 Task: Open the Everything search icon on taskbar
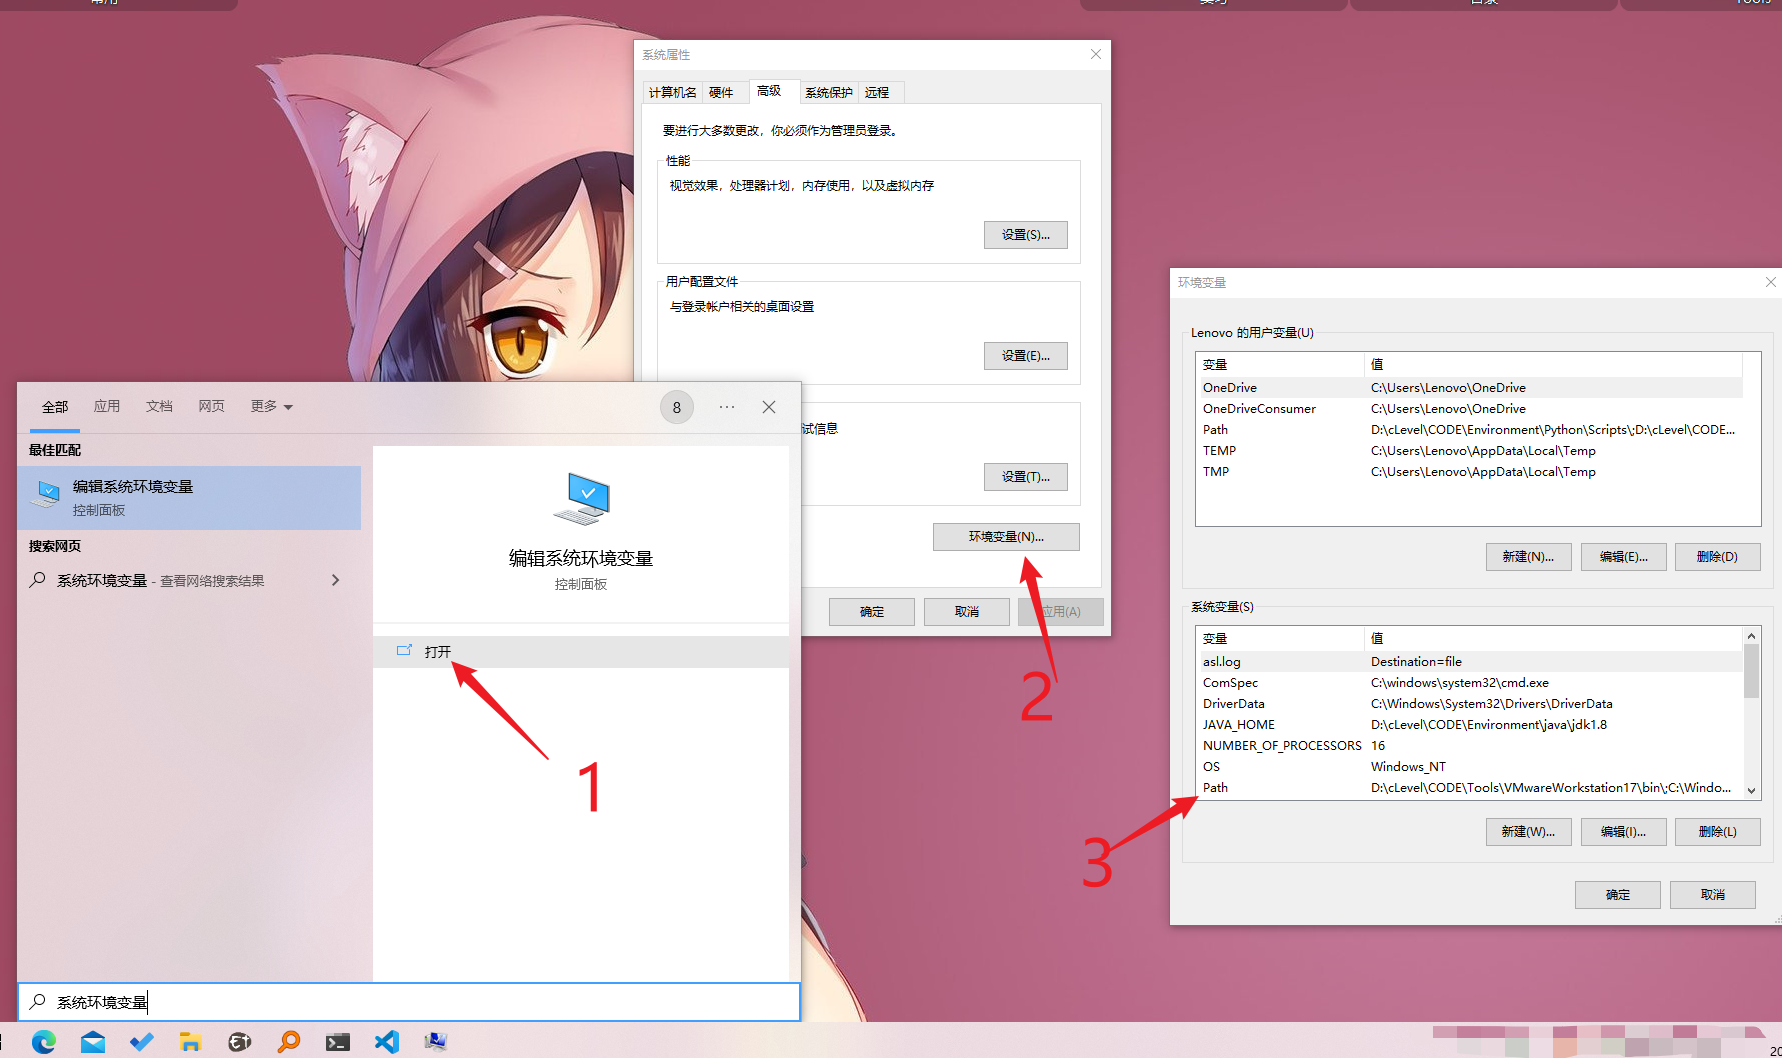click(289, 1042)
